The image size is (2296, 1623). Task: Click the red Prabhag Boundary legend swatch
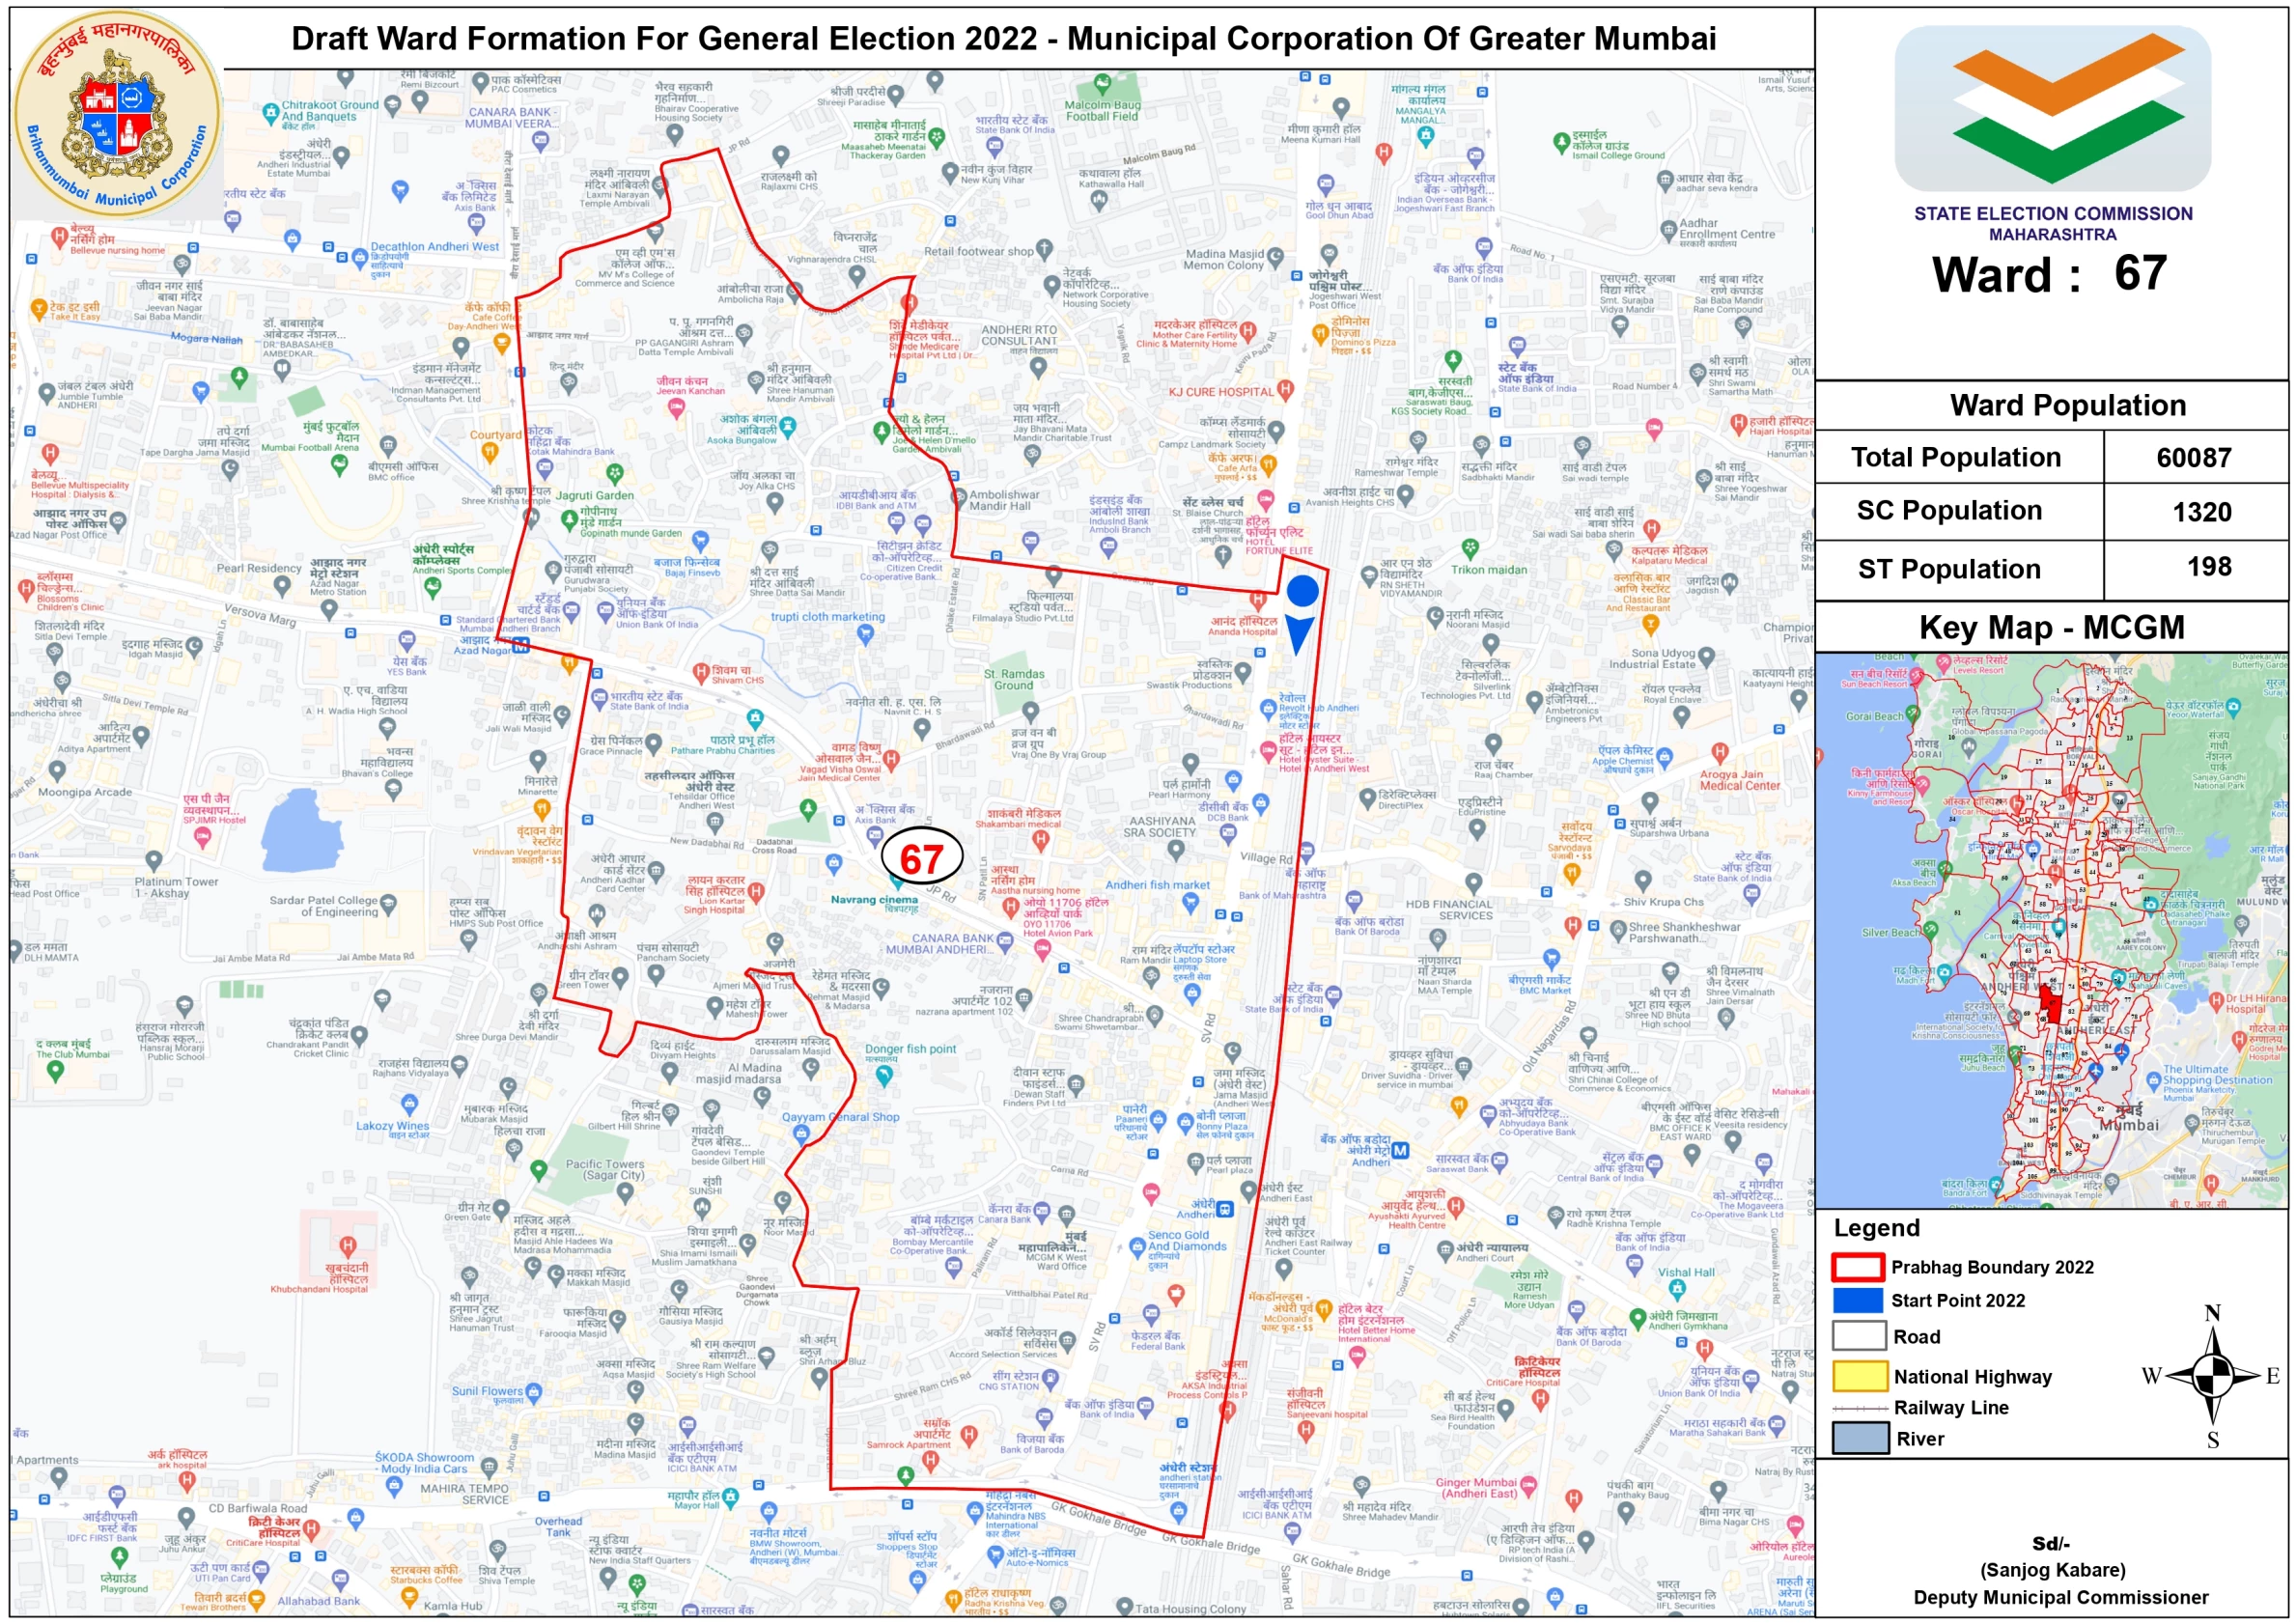[x=1858, y=1268]
